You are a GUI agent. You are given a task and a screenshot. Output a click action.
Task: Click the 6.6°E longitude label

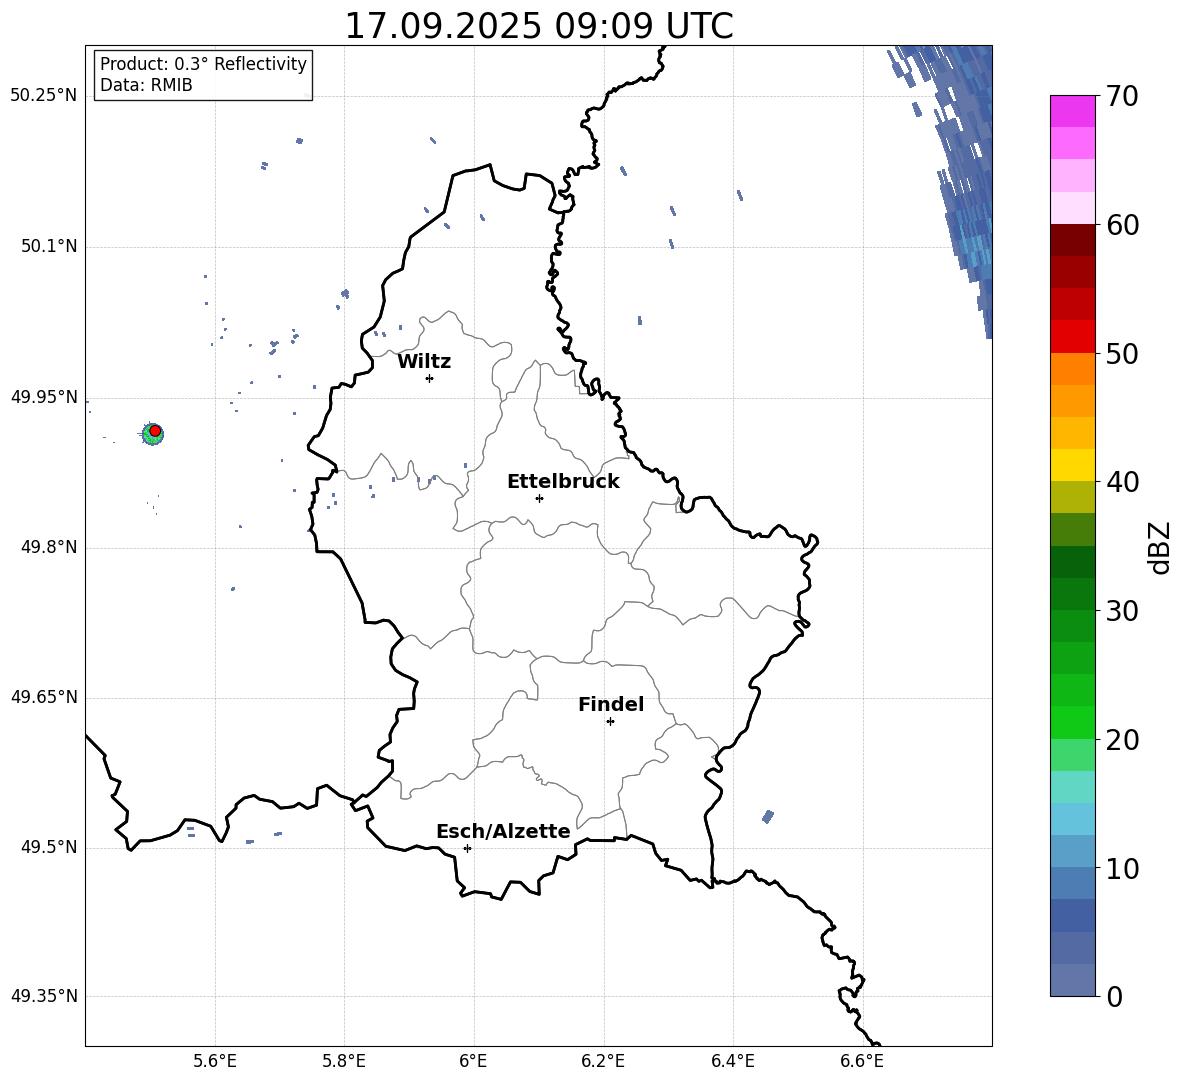point(862,1061)
